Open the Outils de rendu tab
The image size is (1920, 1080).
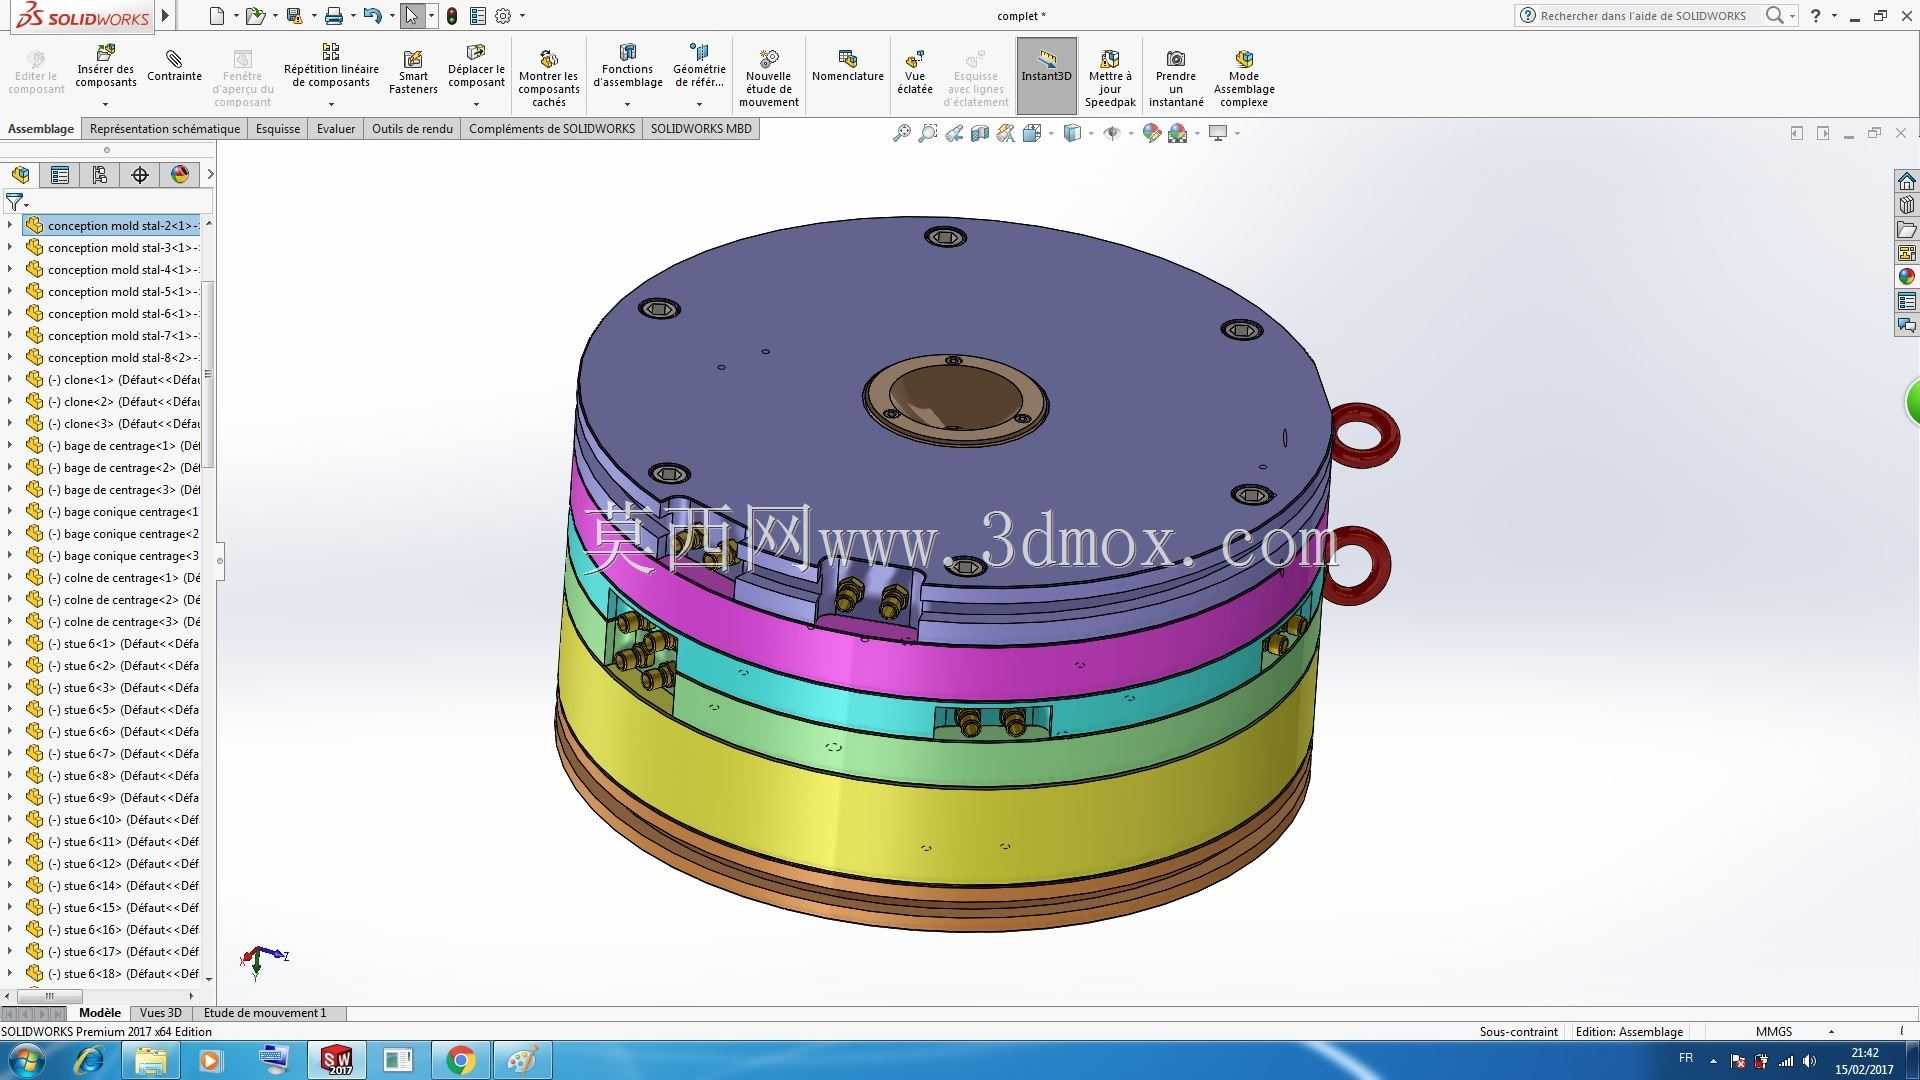click(412, 129)
